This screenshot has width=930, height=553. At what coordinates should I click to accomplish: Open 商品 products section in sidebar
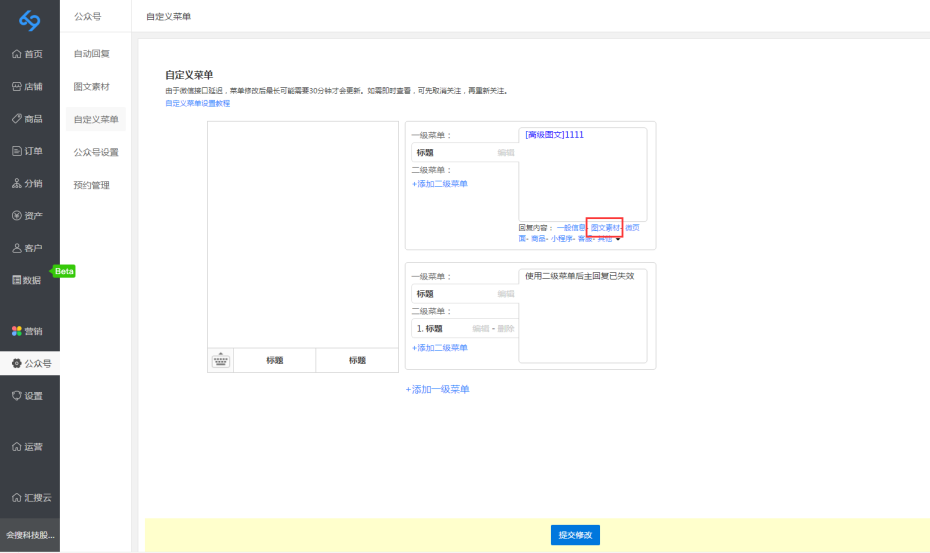pos(28,119)
